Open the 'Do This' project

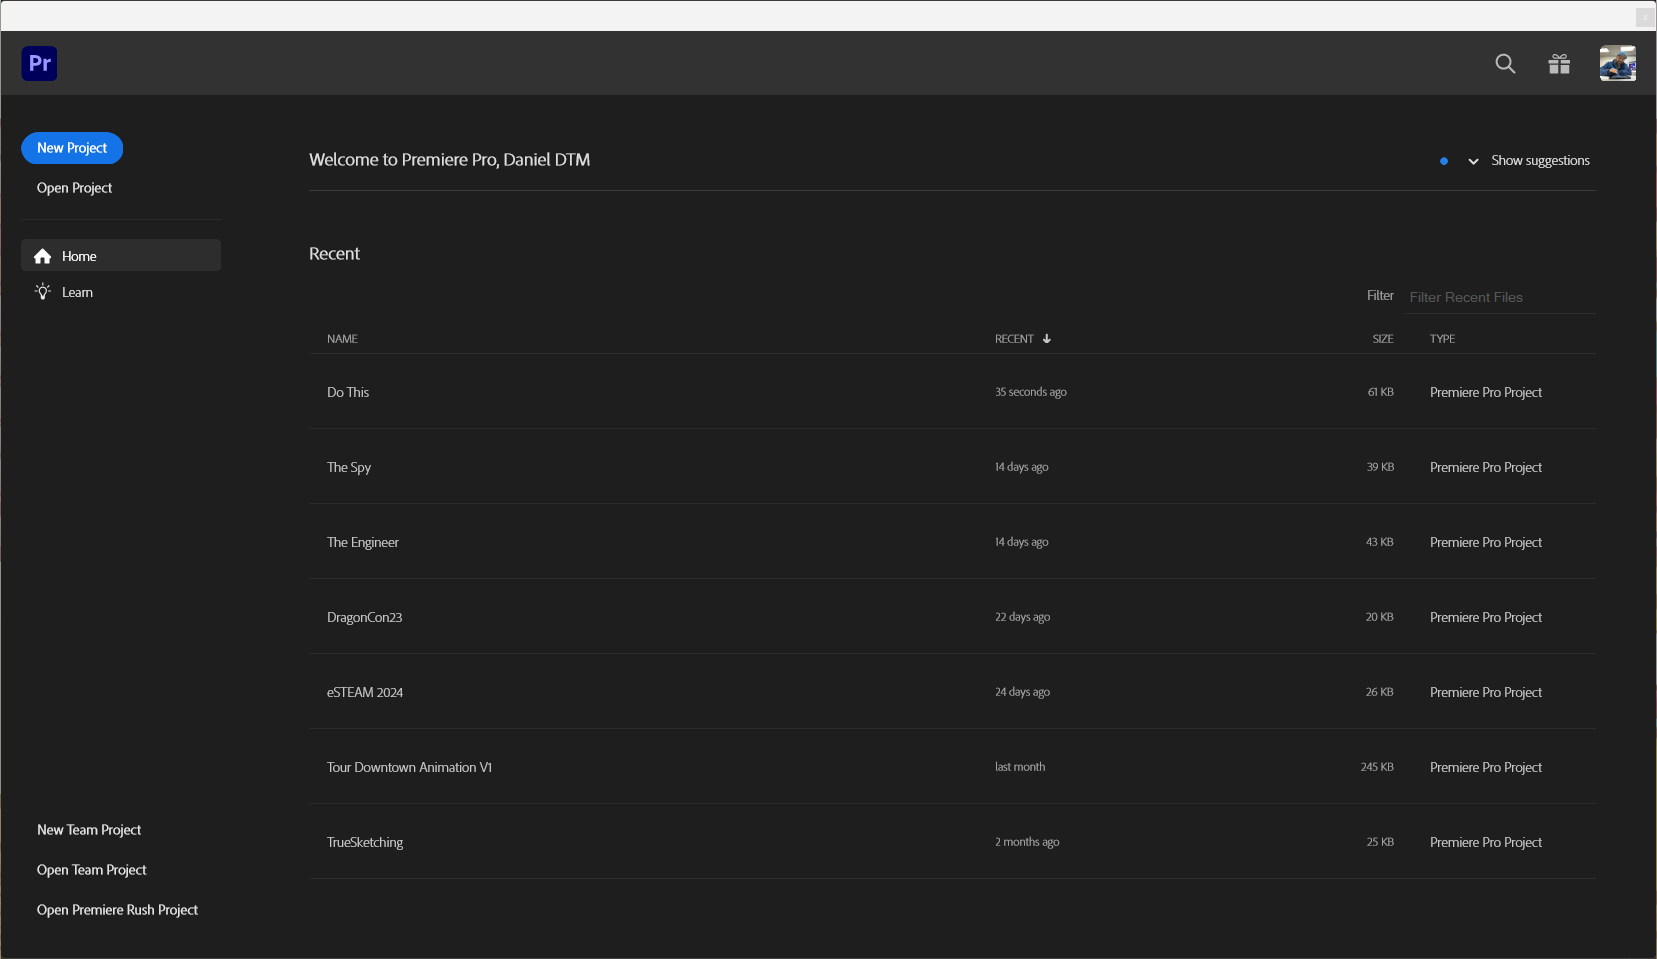coord(952,392)
